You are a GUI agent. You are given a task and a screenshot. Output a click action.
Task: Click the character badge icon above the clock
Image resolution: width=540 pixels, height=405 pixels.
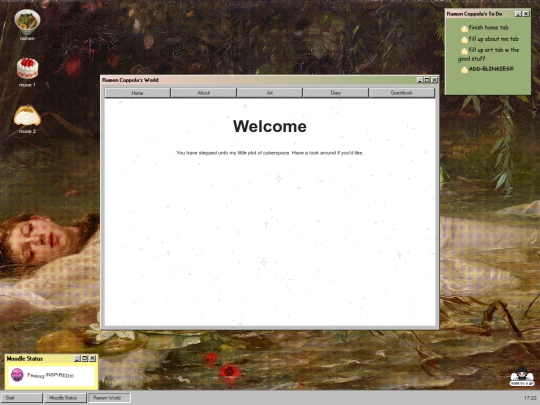[522, 376]
